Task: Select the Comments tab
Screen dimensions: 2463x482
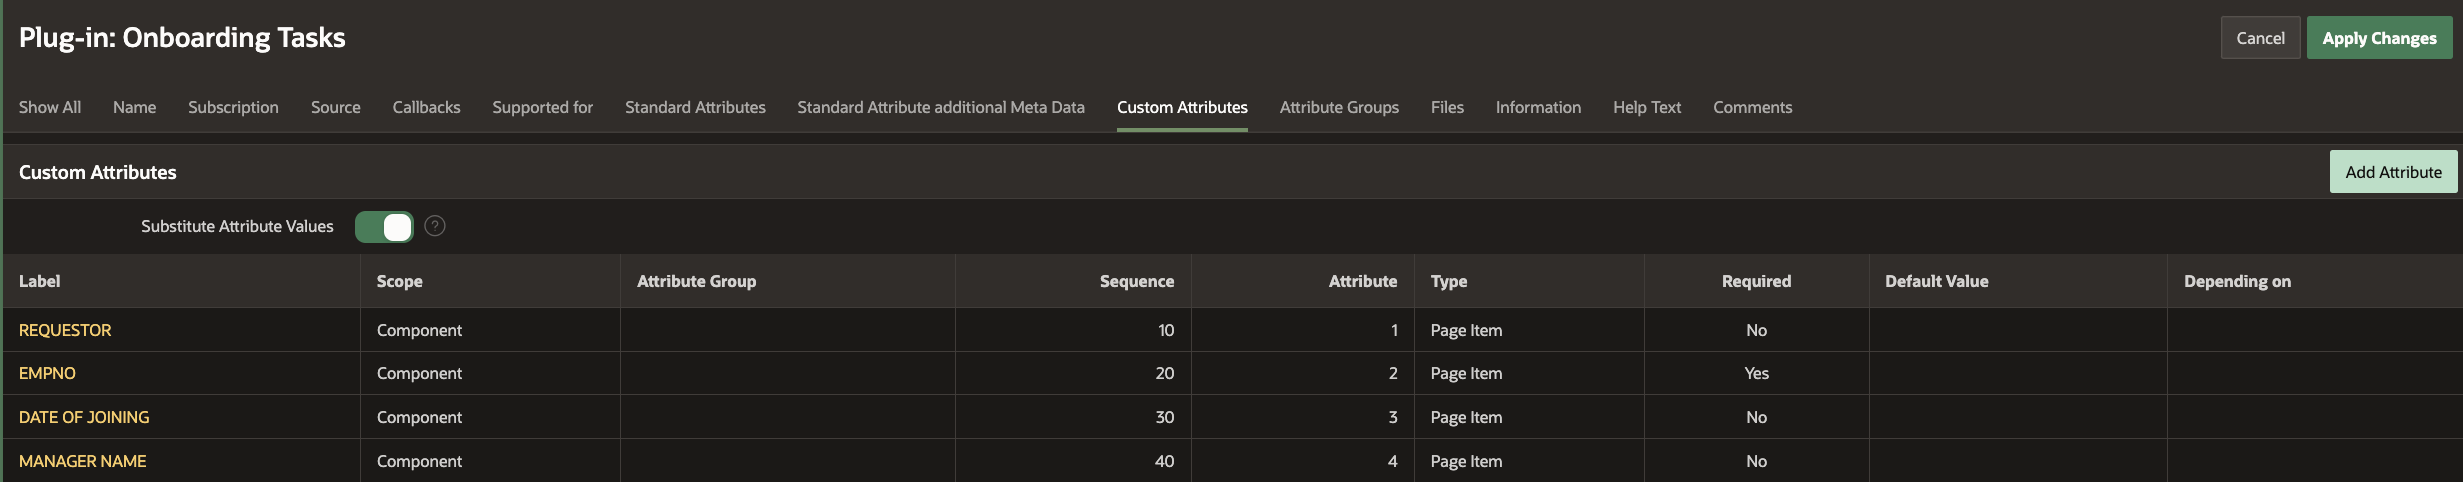Action: click(1752, 107)
